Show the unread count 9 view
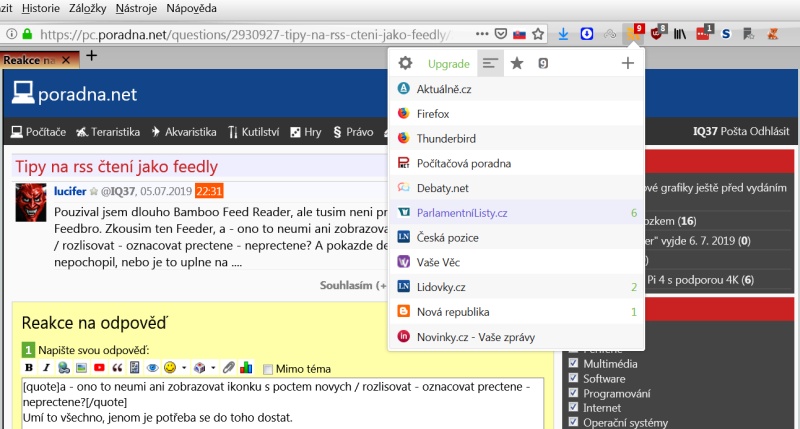The height and width of the screenshot is (429, 800). (x=543, y=63)
